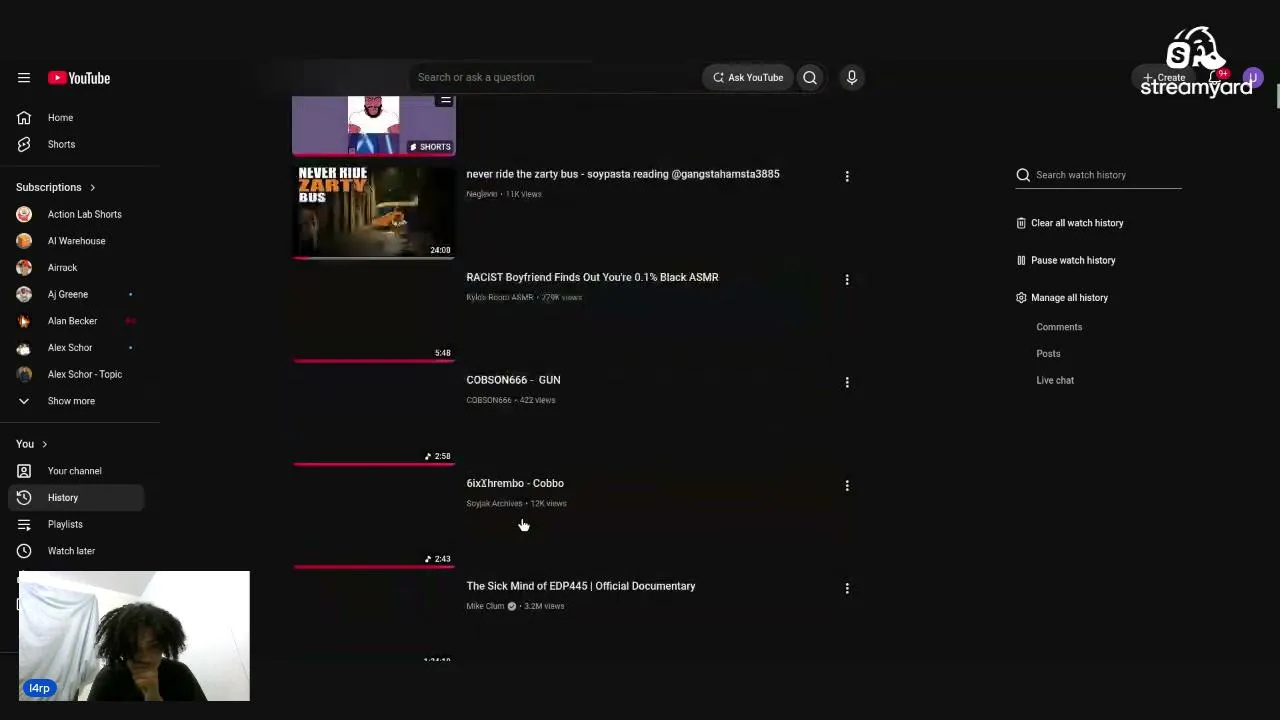Open options for EDP445 documentary
Viewport: 1280px width, 720px height.
coord(847,588)
